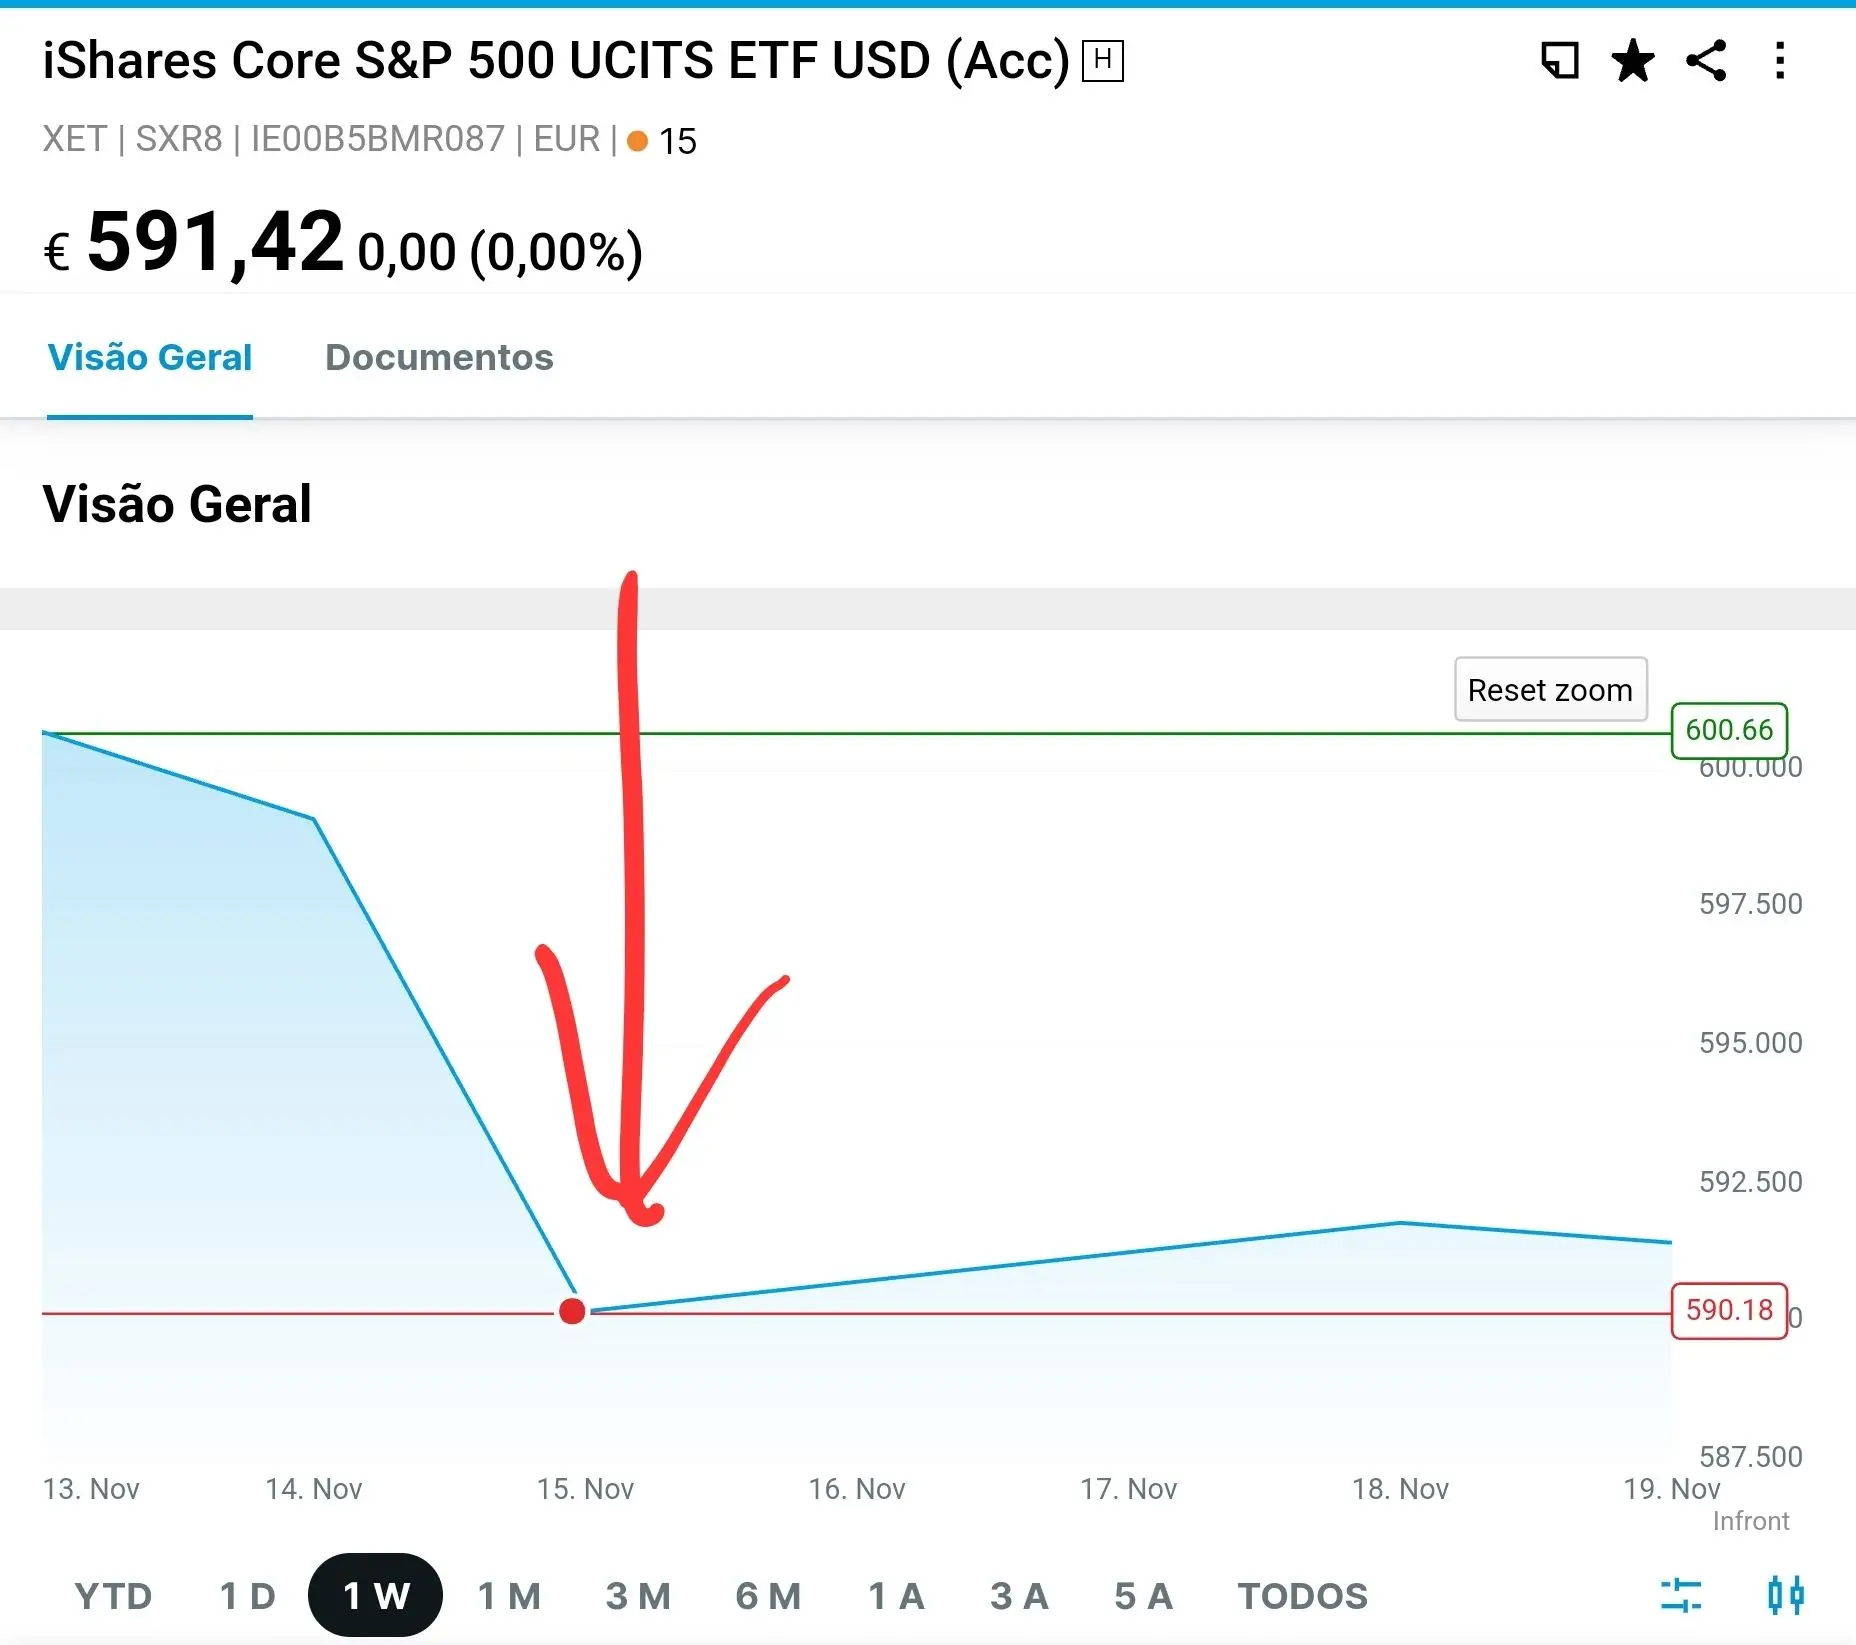Choose the 1 M chart period
This screenshot has height=1645, width=1856.
tap(509, 1596)
